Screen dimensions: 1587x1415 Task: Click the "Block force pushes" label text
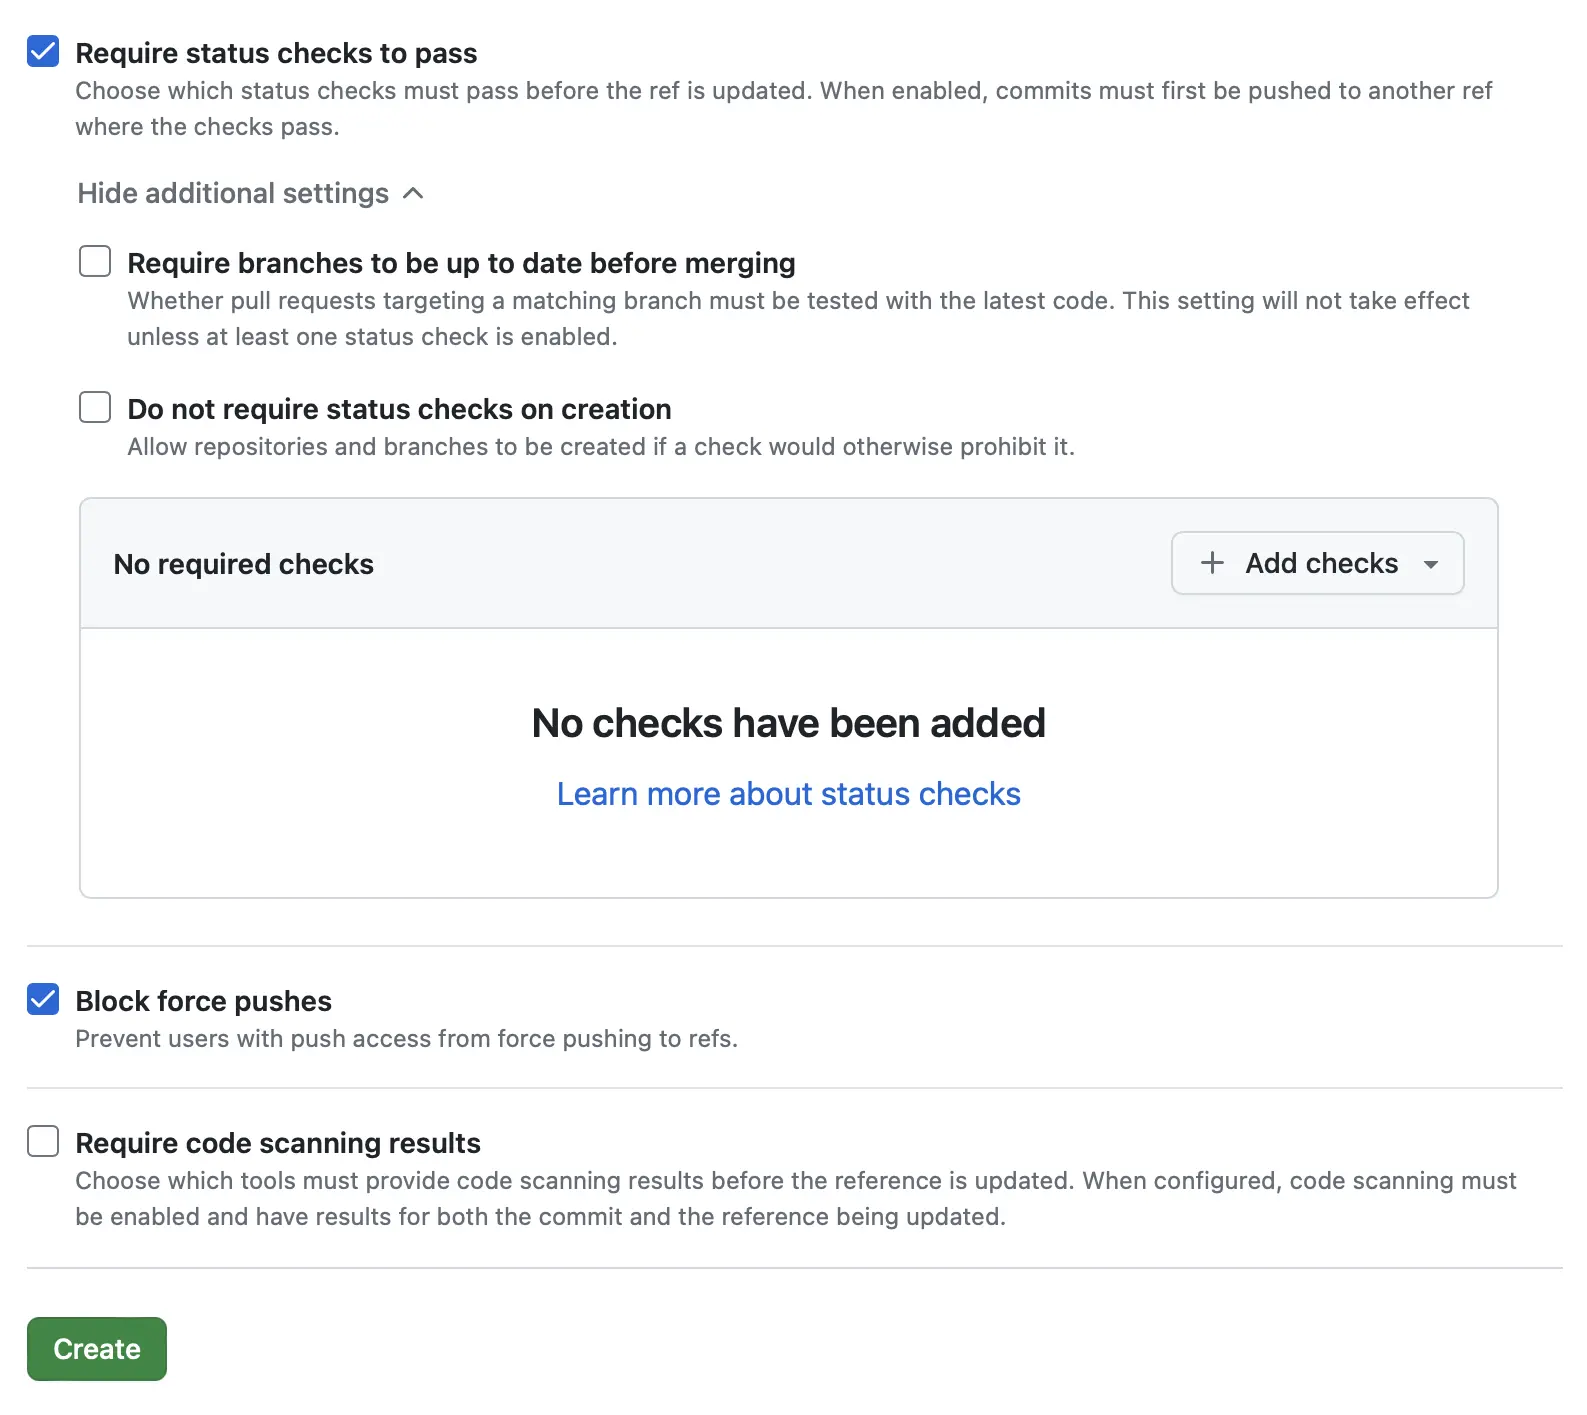[x=203, y=1001]
